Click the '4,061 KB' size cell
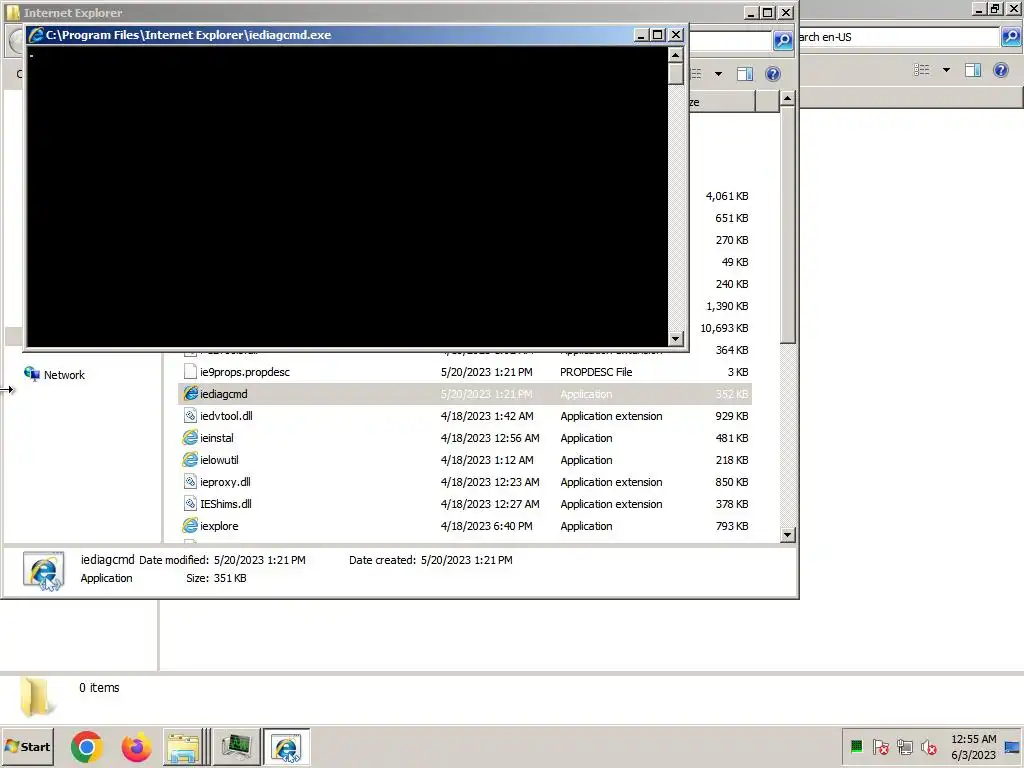Screen dimensions: 1024x768 tap(727, 196)
